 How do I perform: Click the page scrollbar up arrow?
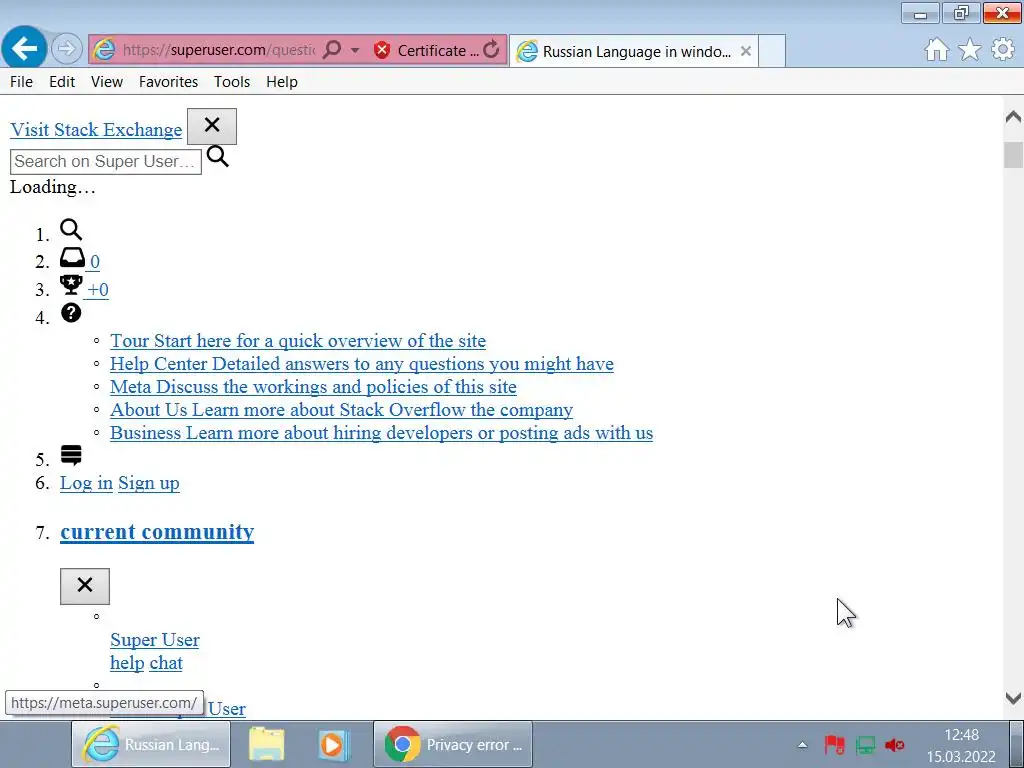click(1014, 117)
